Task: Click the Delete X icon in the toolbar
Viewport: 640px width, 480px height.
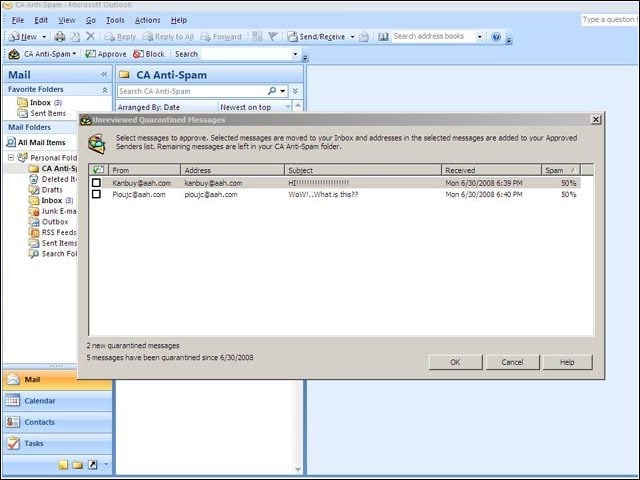Action: [90, 37]
